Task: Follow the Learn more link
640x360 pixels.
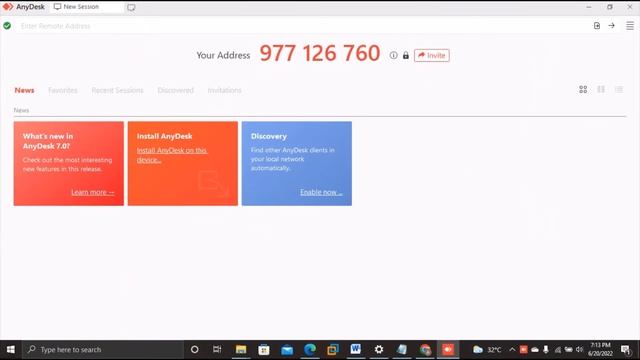Action: click(93, 192)
